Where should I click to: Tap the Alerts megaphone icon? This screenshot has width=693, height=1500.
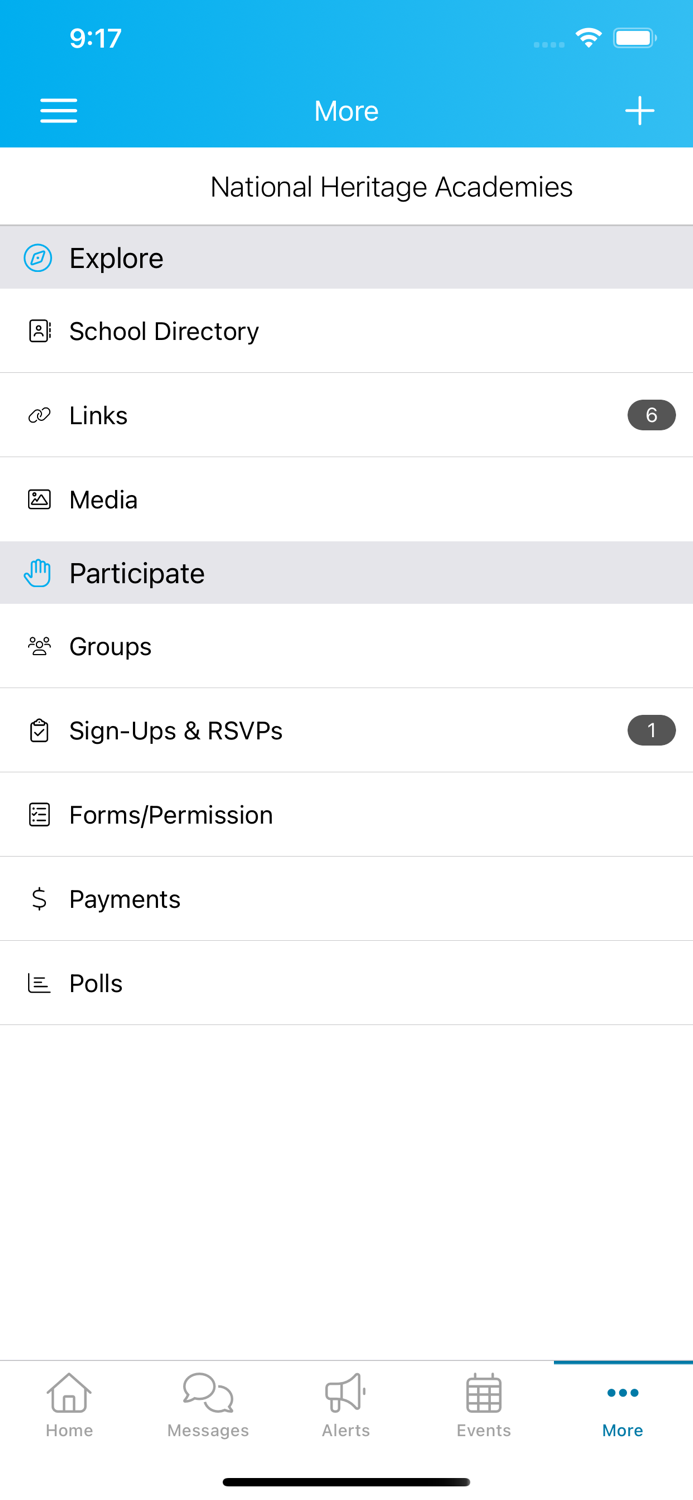pyautogui.click(x=345, y=1390)
